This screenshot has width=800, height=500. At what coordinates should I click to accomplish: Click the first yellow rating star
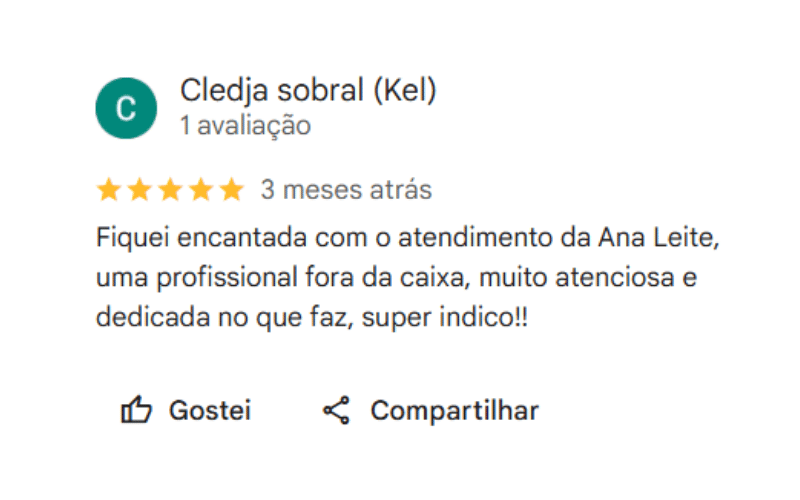click(109, 190)
